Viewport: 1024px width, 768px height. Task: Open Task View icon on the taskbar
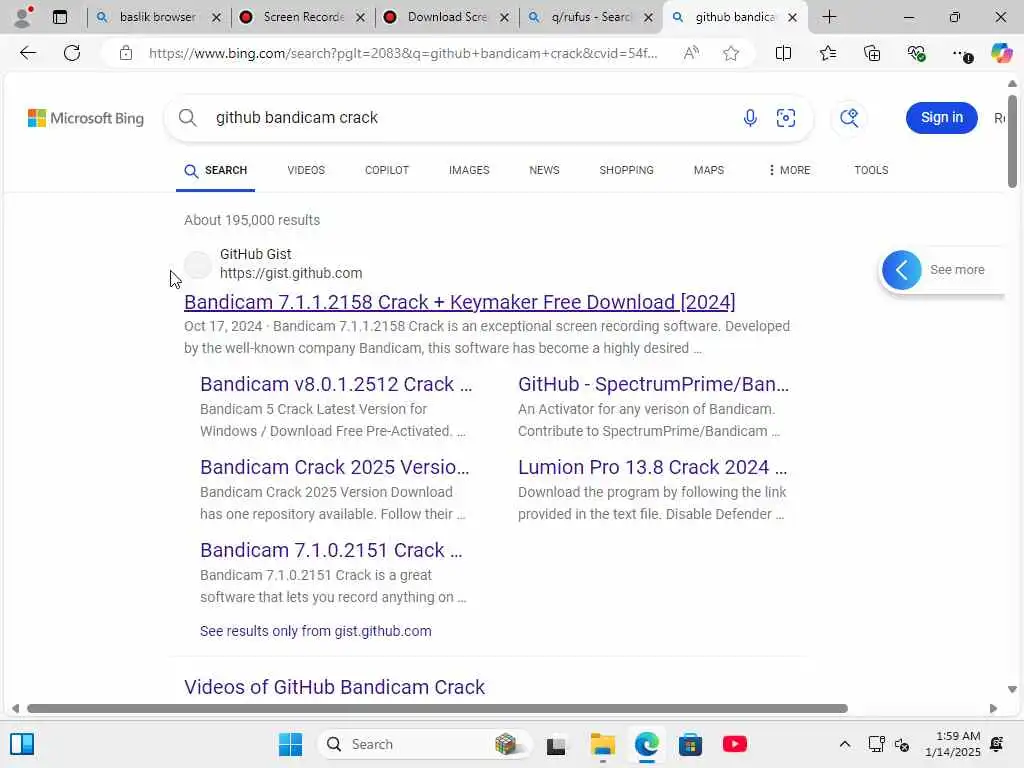tap(556, 745)
